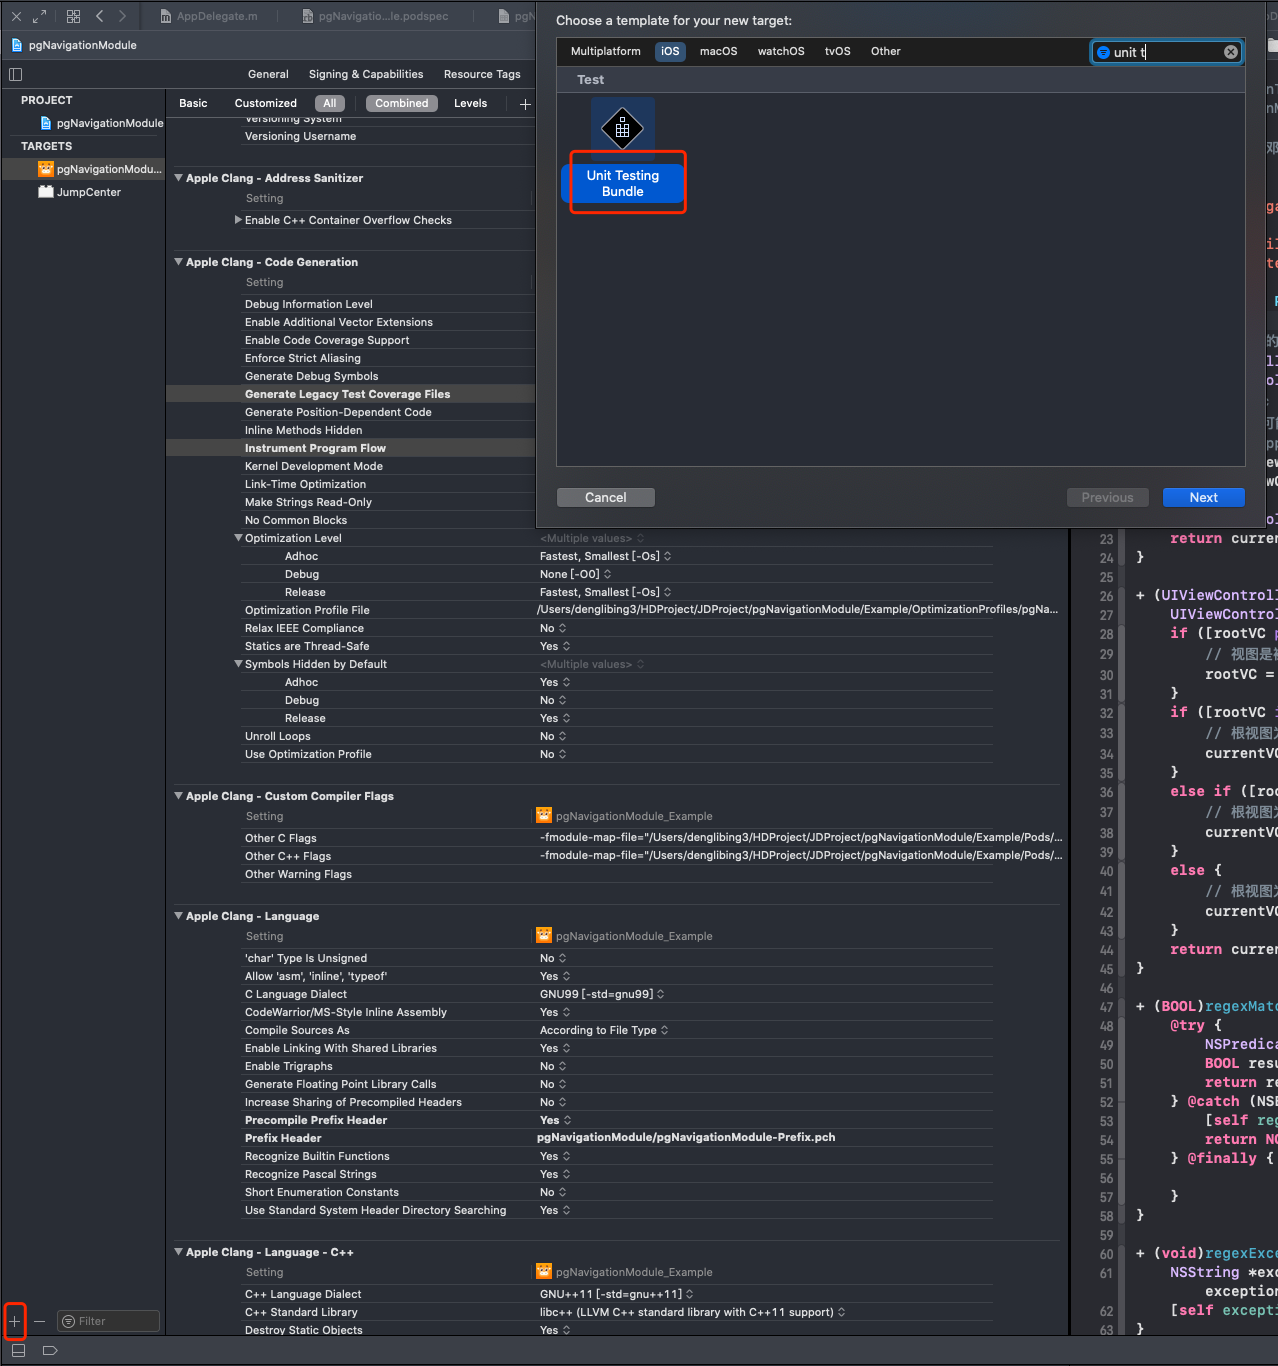The image size is (1278, 1366).
Task: Click the Cancel button
Action: (x=605, y=497)
